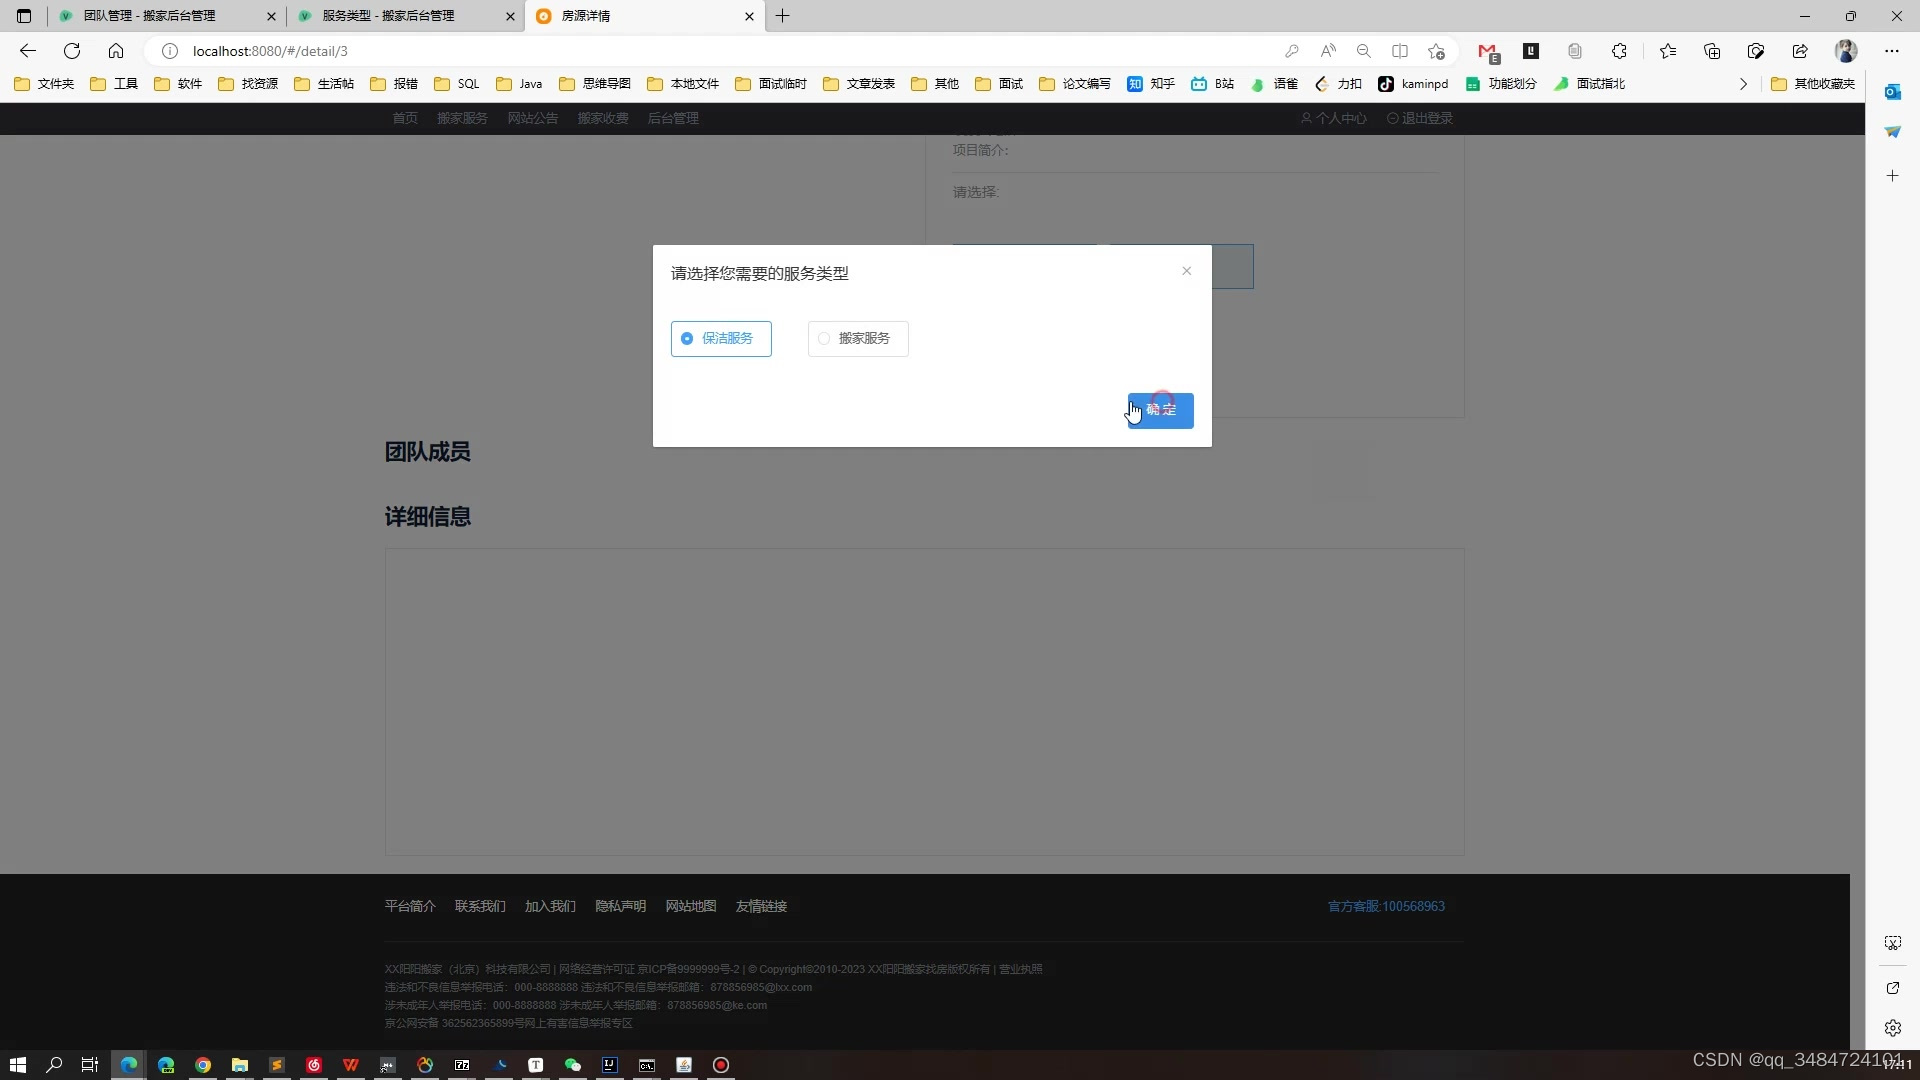Viewport: 1920px width, 1080px height.
Task: Switch to 团队管理 browser tab
Action: coord(166,16)
